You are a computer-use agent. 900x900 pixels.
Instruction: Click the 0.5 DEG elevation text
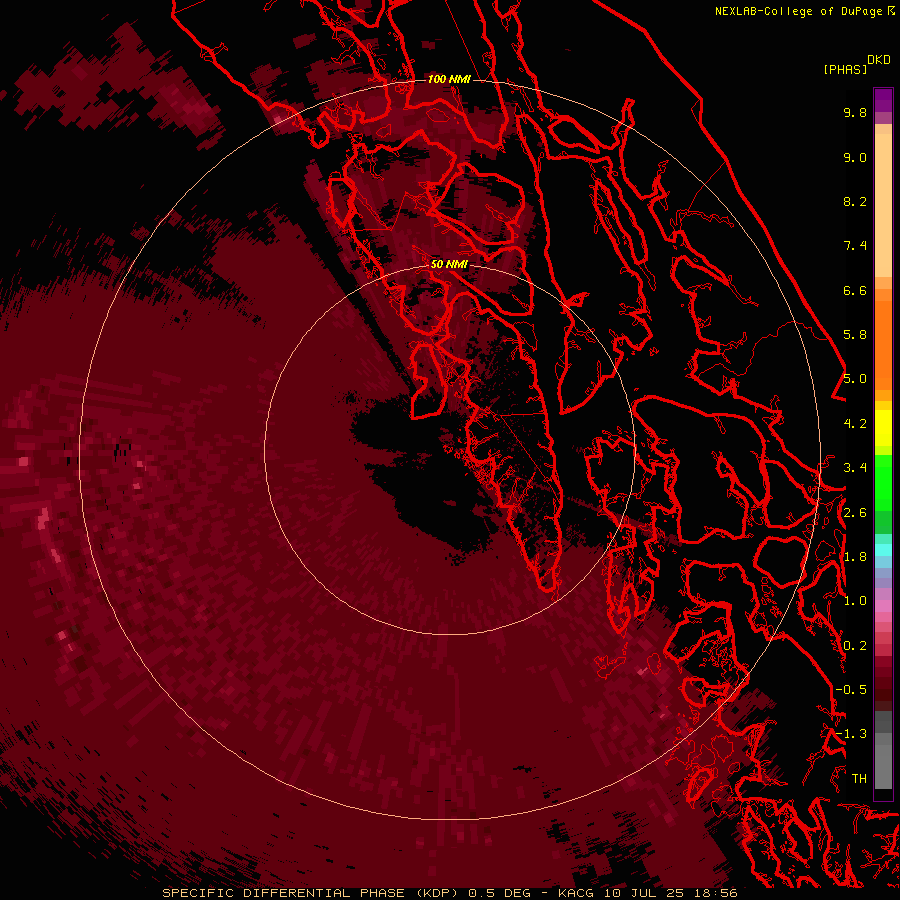point(499,893)
